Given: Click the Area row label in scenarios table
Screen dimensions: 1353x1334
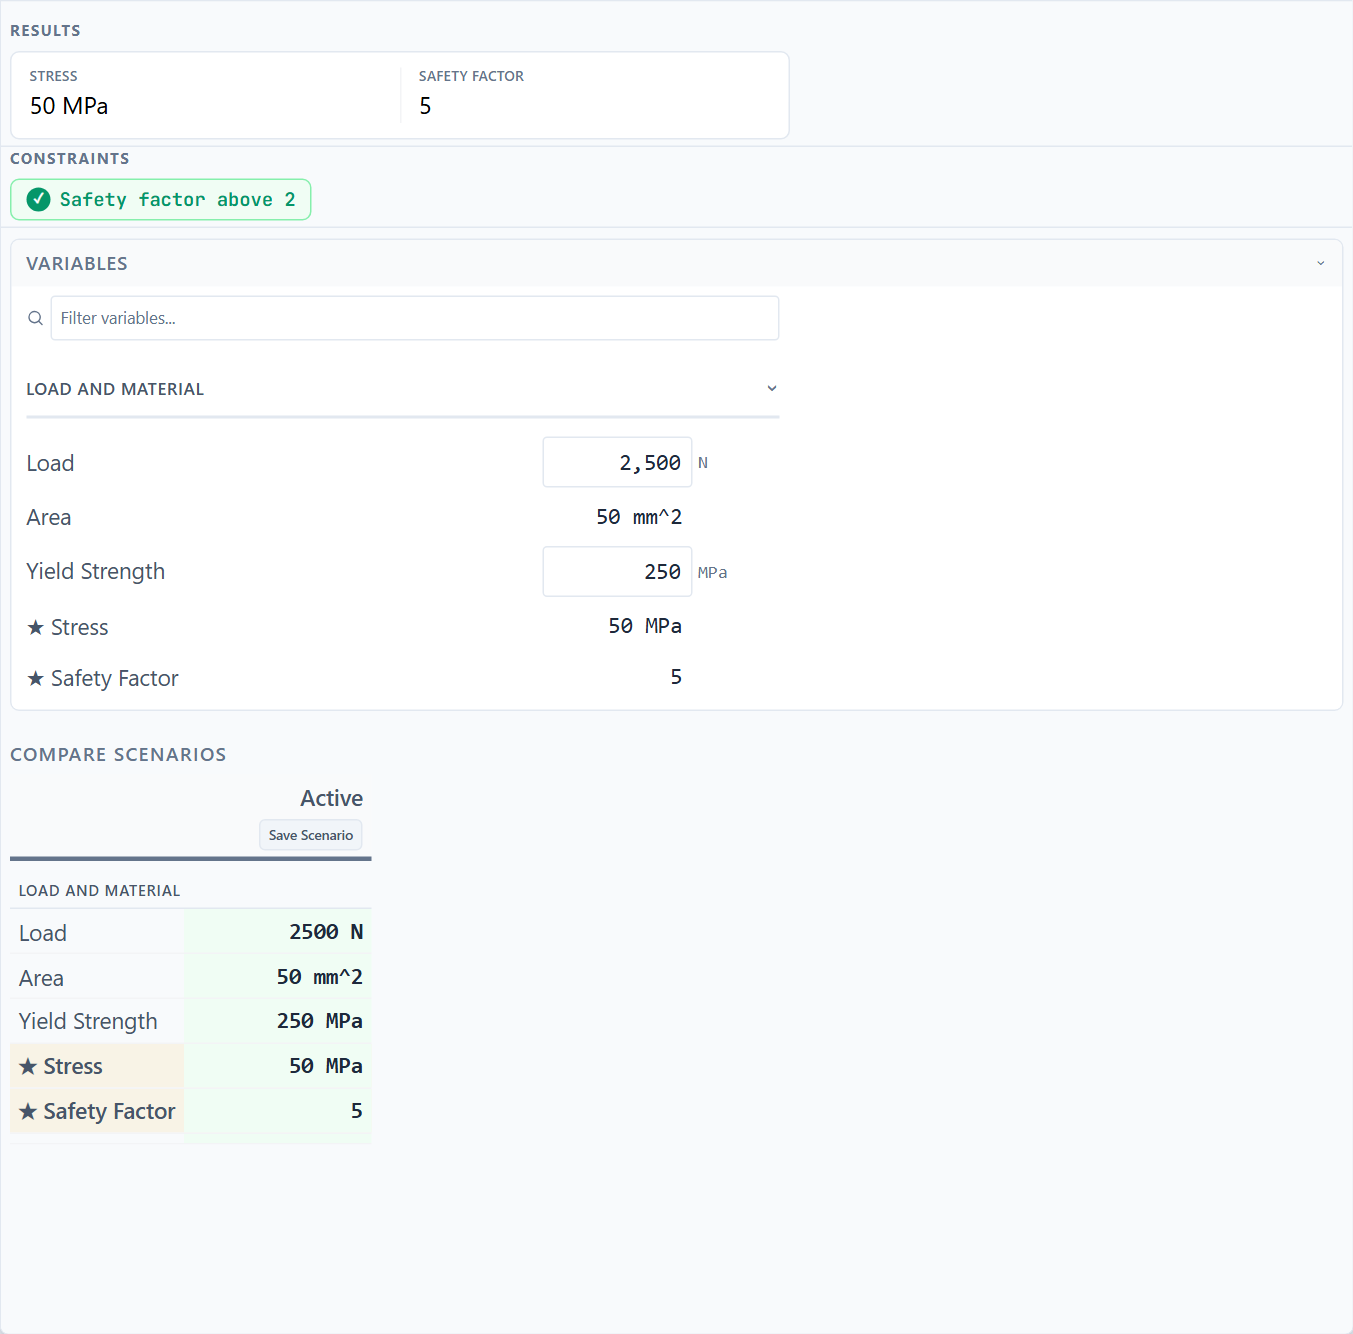Looking at the screenshot, I should [41, 978].
